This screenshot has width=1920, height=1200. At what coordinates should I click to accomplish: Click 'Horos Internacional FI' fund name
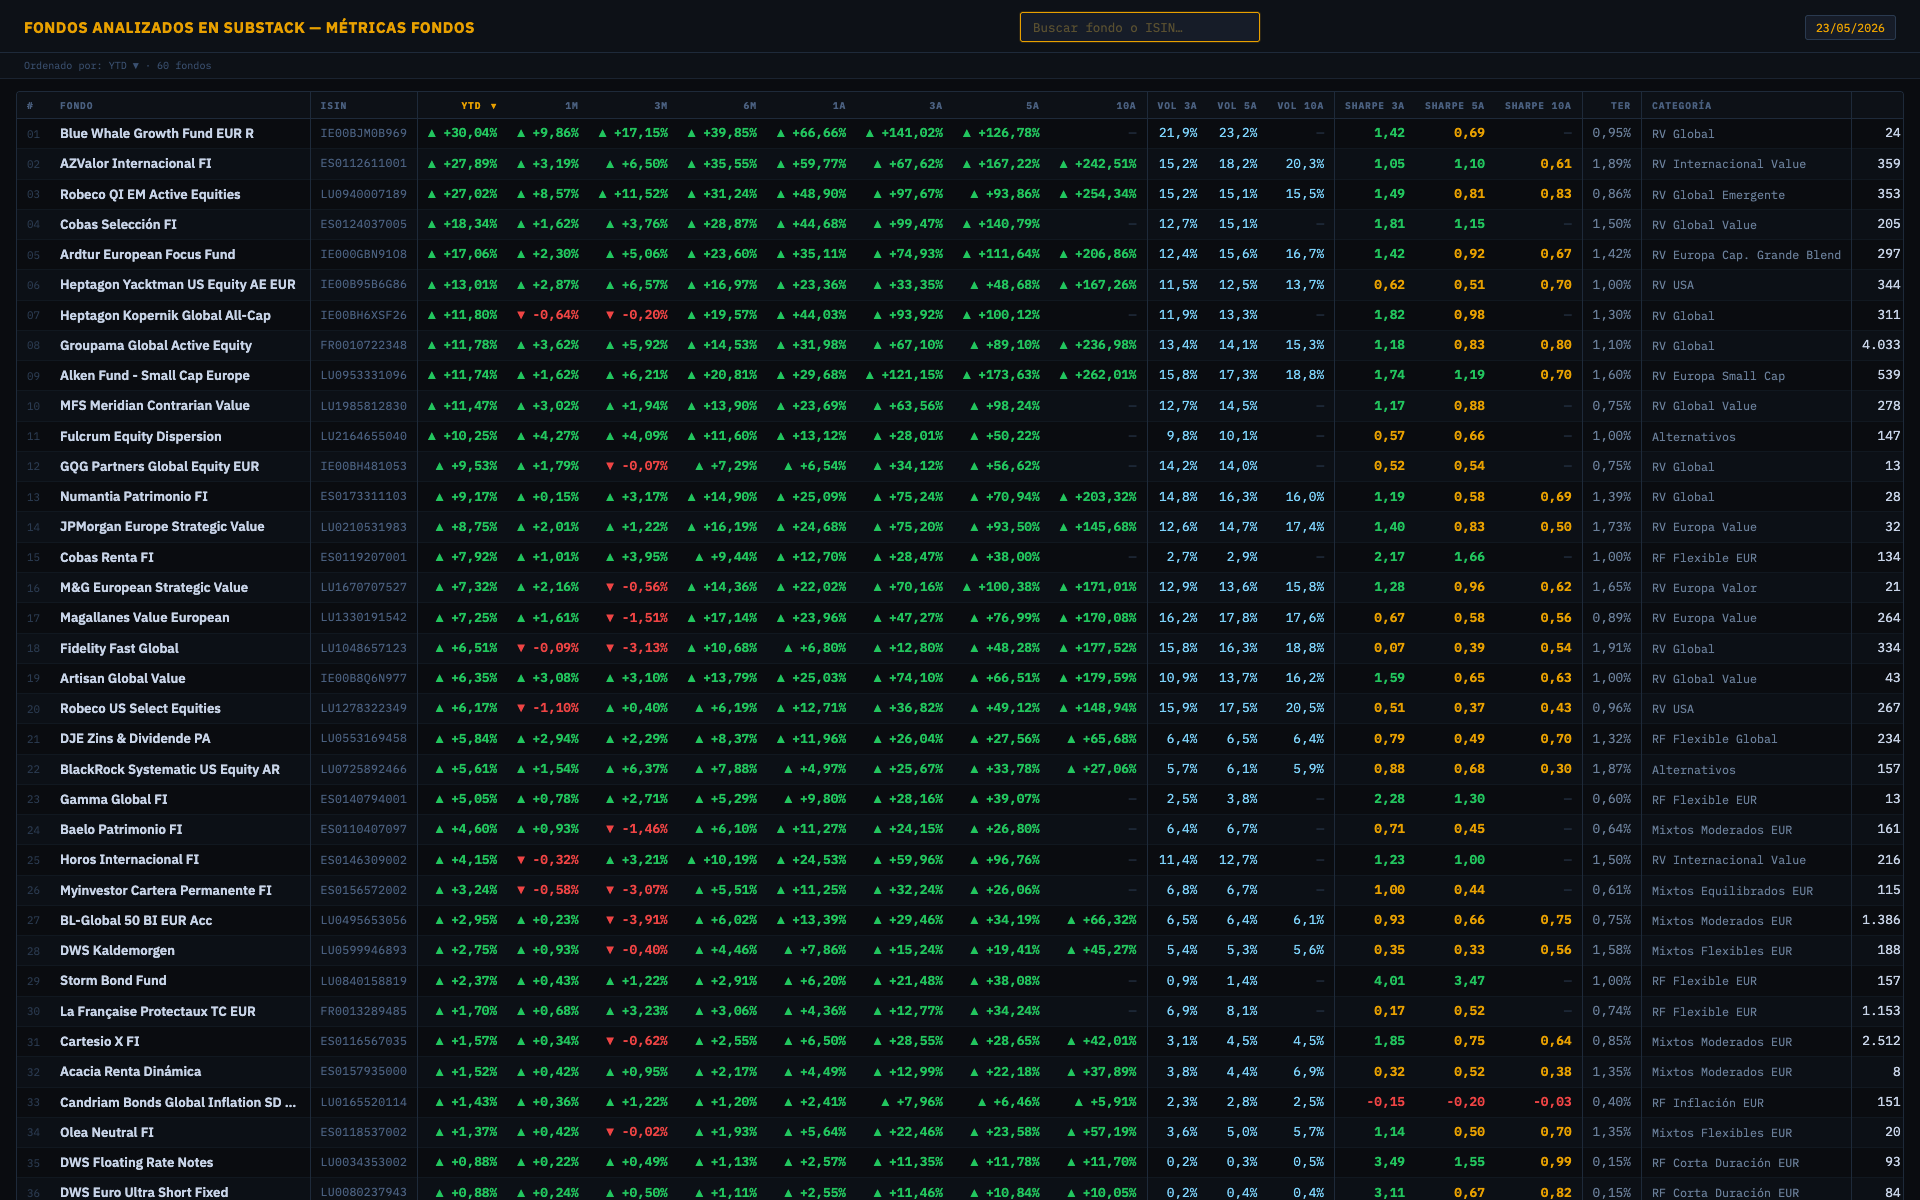pyautogui.click(x=129, y=859)
